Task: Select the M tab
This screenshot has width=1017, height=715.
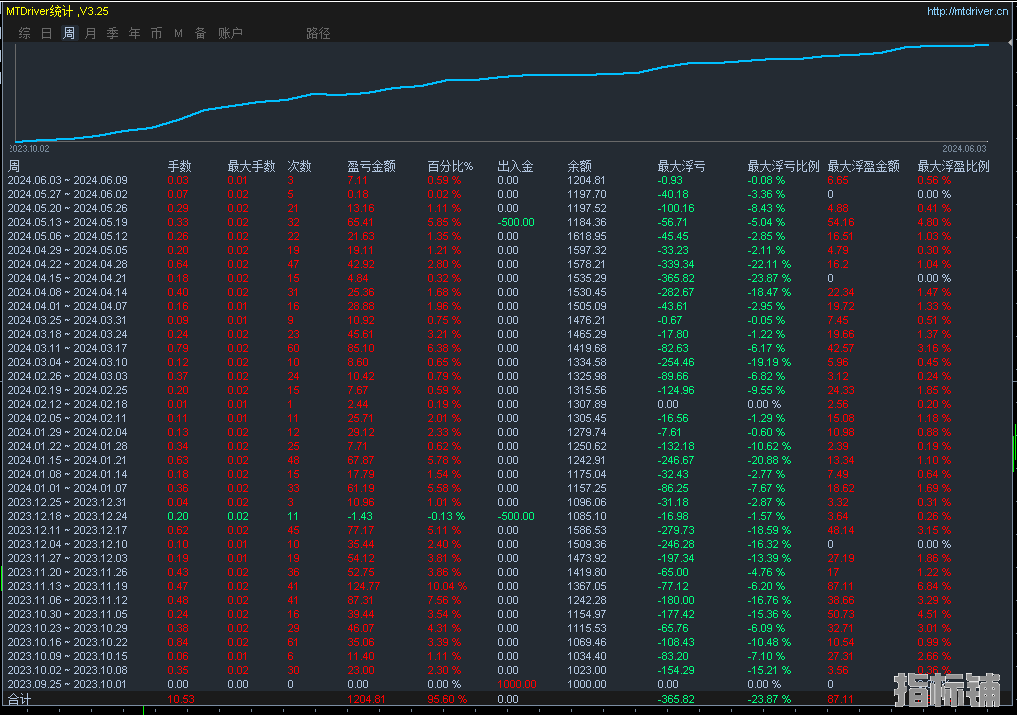Action: click(x=178, y=33)
